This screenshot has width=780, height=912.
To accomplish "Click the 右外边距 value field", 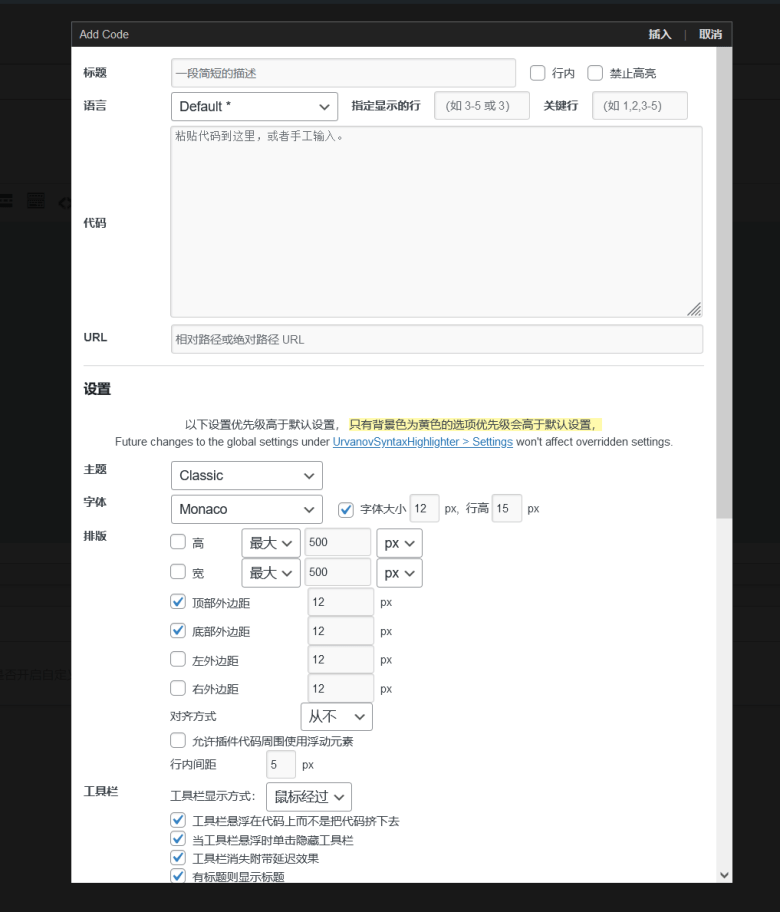I will click(340, 689).
